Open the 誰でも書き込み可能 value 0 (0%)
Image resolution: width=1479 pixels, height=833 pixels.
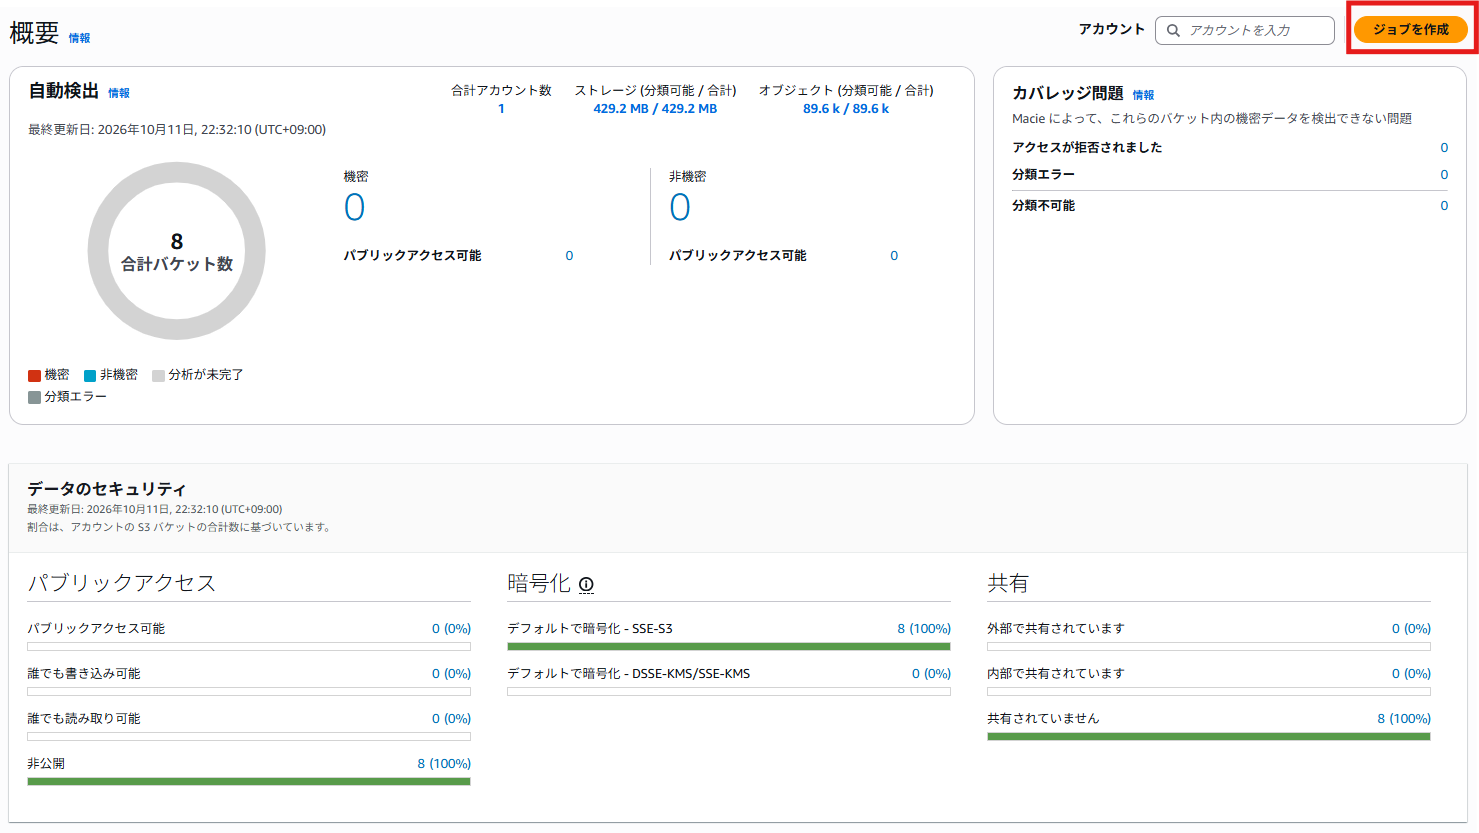click(451, 674)
